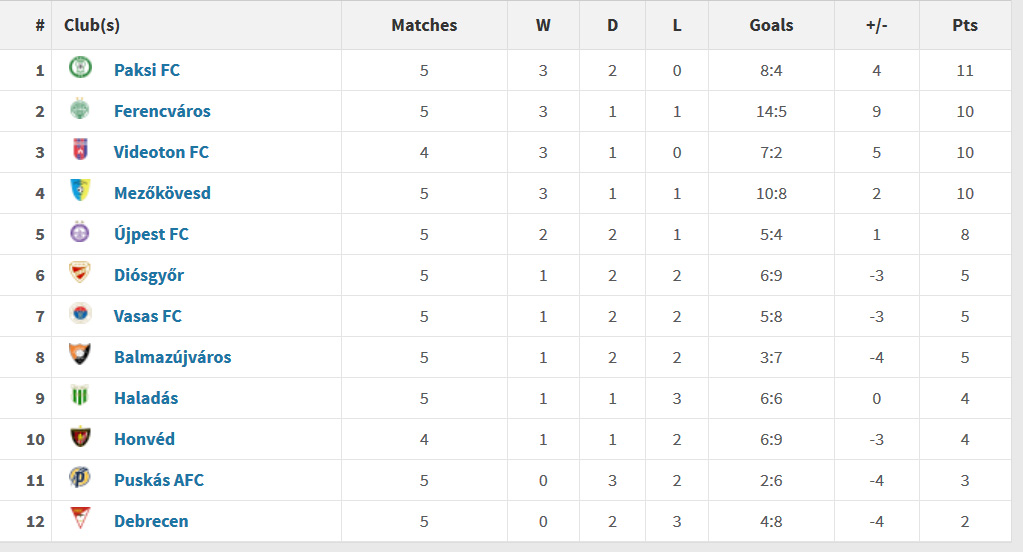
Task: Click the Pts column header
Action: point(965,25)
